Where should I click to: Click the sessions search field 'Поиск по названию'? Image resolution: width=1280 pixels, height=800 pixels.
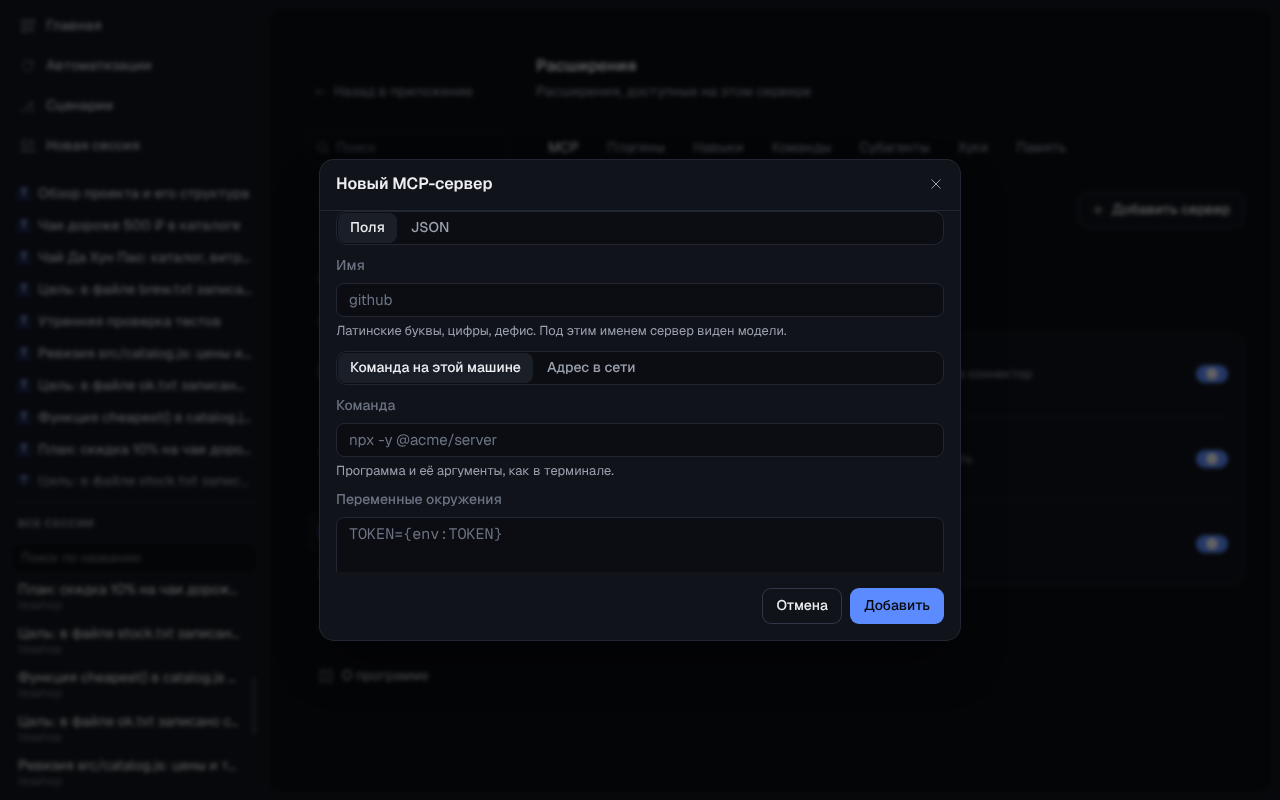[x=134, y=557]
